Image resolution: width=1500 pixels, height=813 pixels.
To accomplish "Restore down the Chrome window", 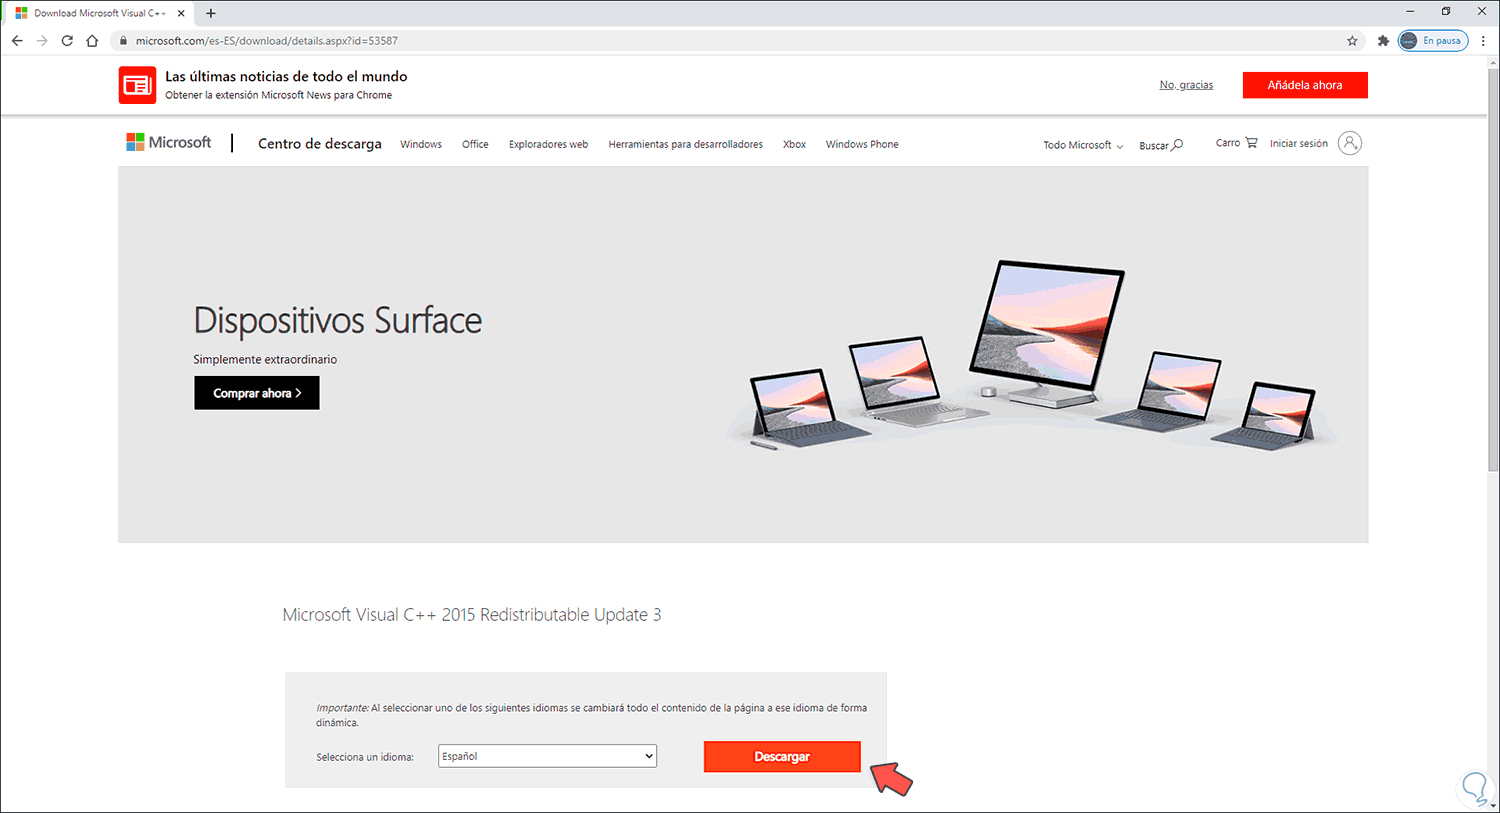I will 1446,12.
